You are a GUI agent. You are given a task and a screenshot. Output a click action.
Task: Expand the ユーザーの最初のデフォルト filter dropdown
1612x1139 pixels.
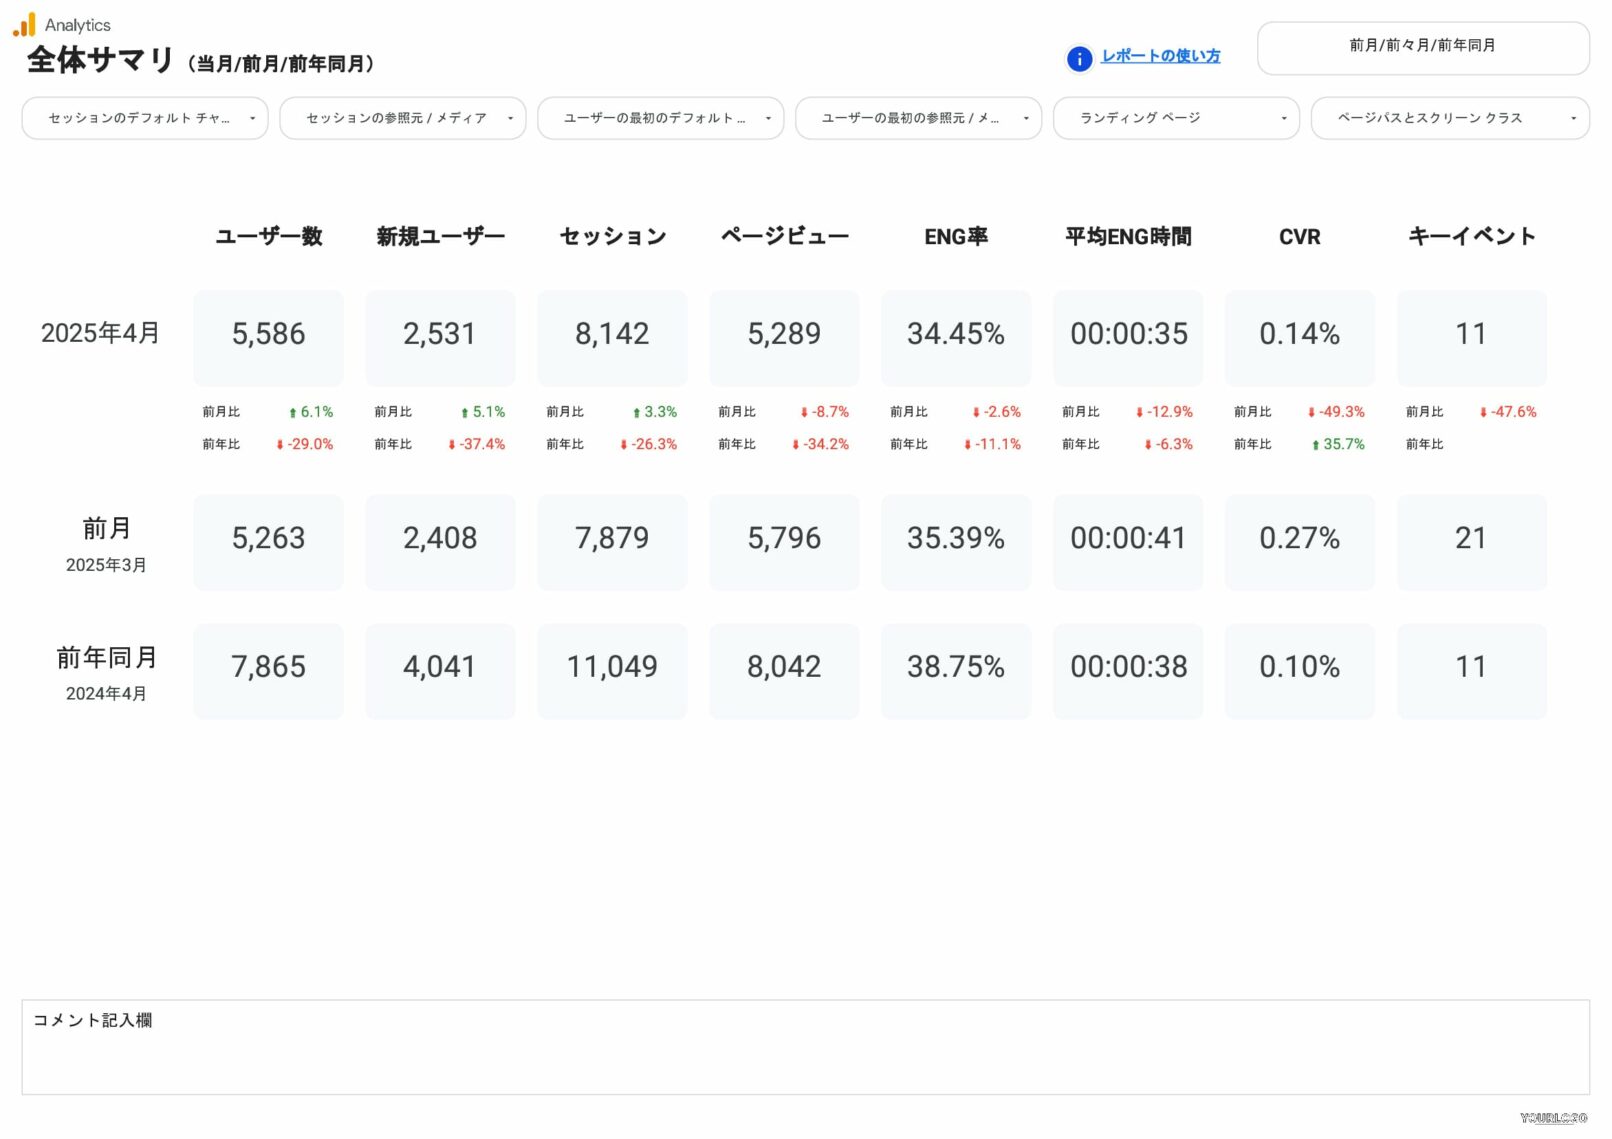pyautogui.click(x=660, y=118)
